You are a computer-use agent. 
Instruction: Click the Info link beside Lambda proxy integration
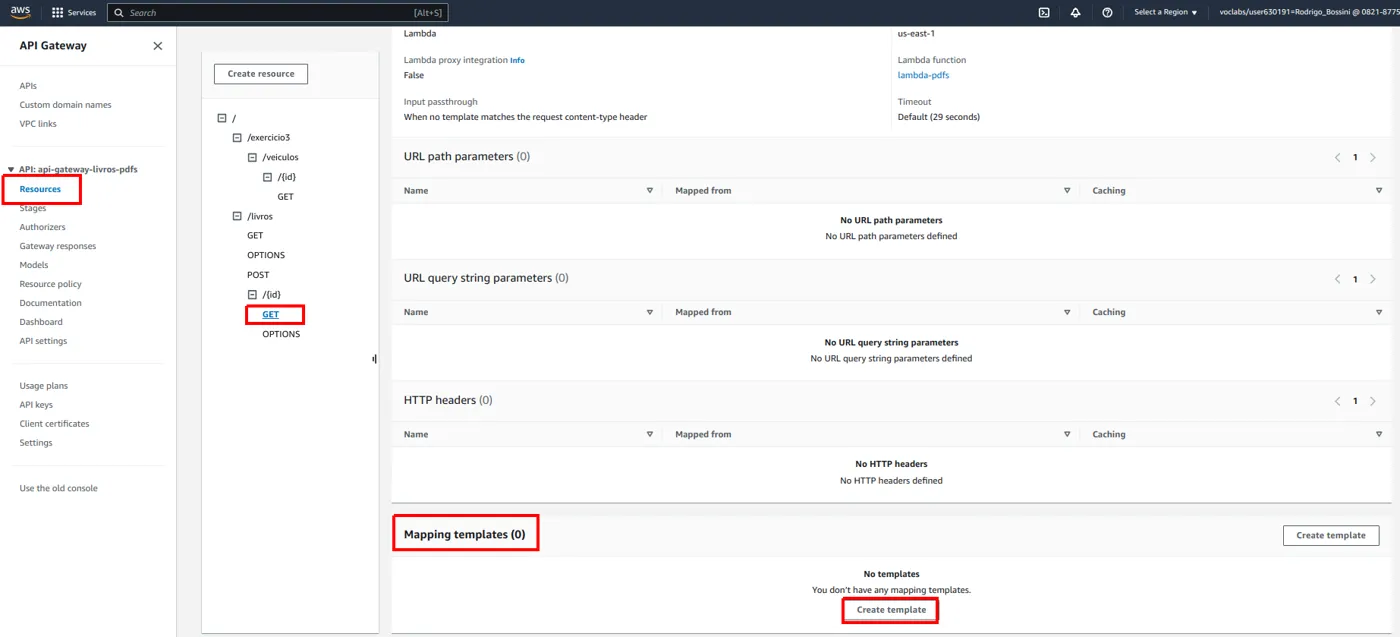point(517,60)
